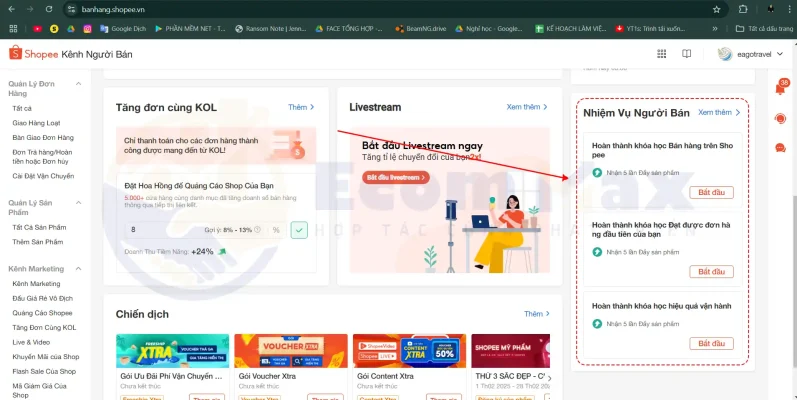This screenshot has height=400, width=797.
Task: Open Kênh Marketing sub-item in sidebar
Action: (36, 284)
